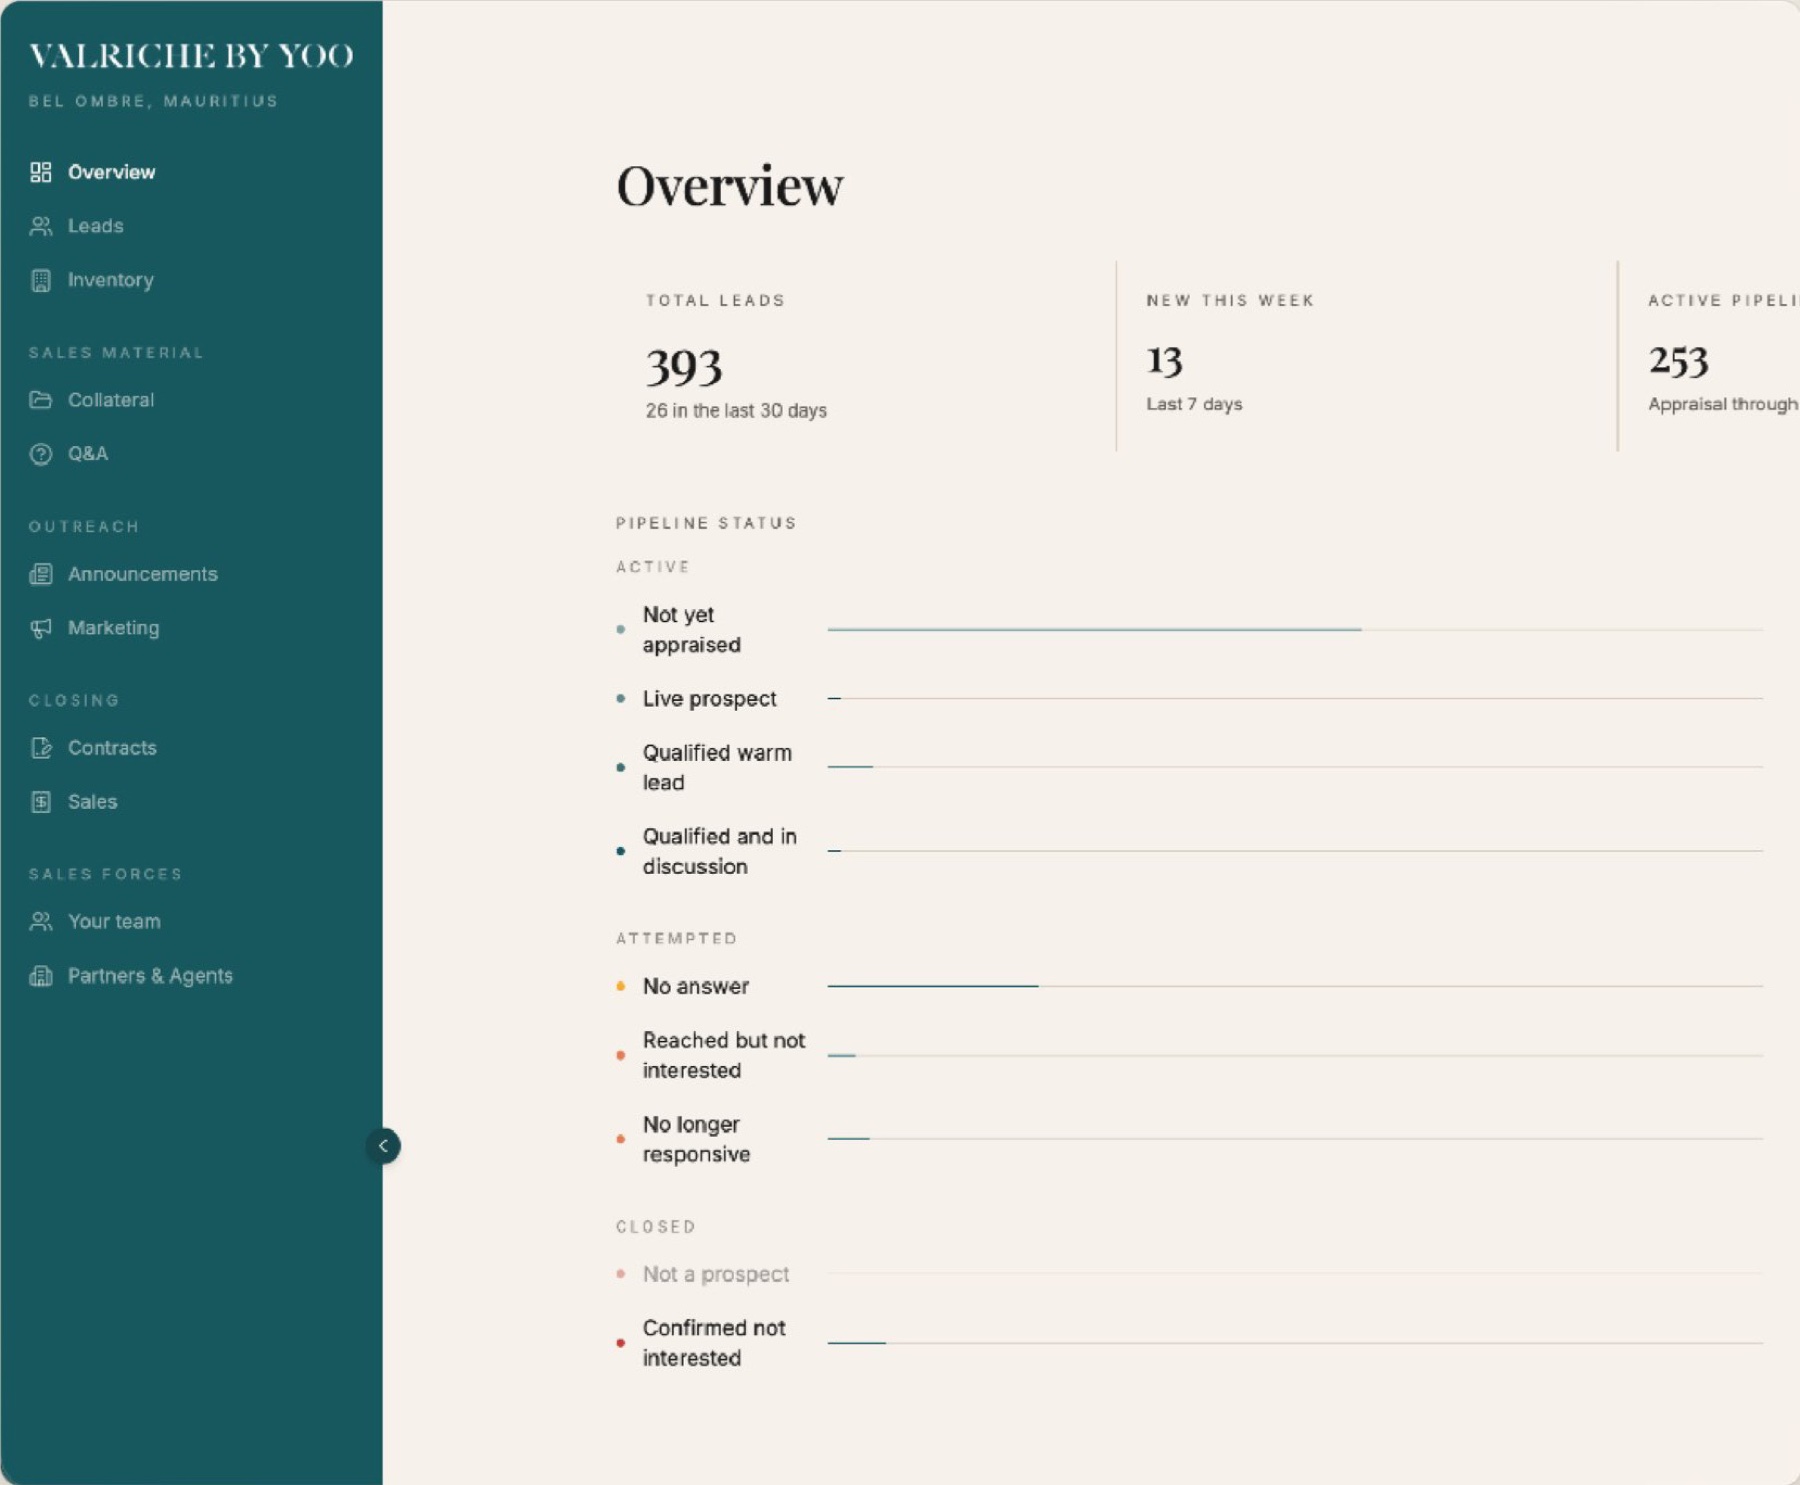Open the Inventory menu item

point(111,280)
